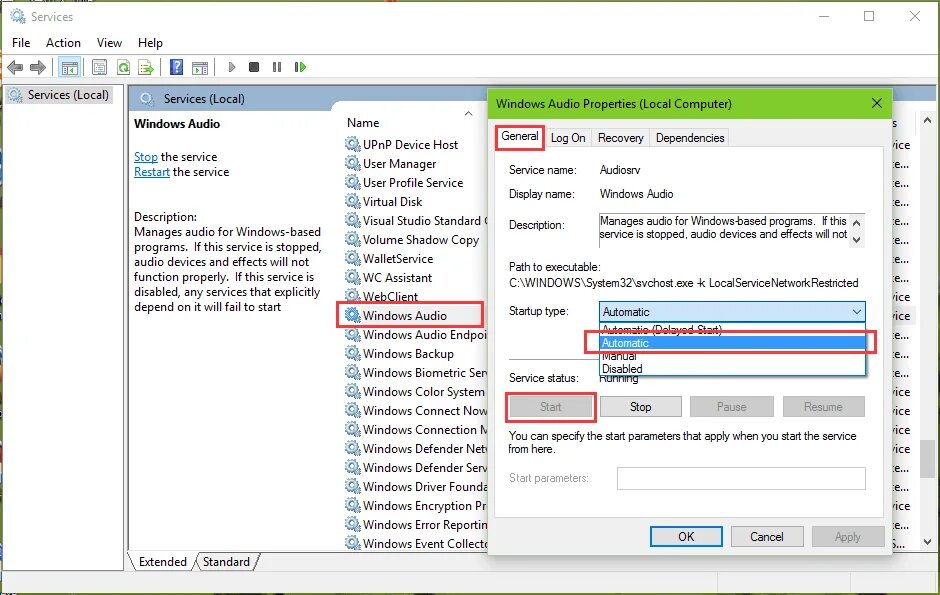Click the services list scrollbar up arrow
The height and width of the screenshot is (595, 940).
927,120
